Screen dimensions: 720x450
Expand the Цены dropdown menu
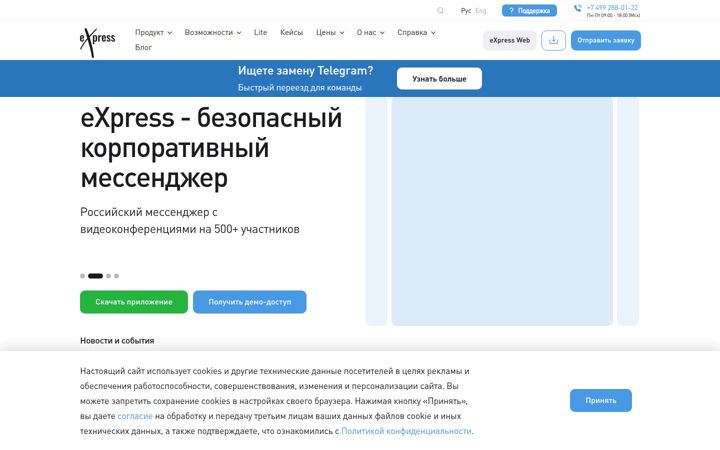pyautogui.click(x=330, y=33)
